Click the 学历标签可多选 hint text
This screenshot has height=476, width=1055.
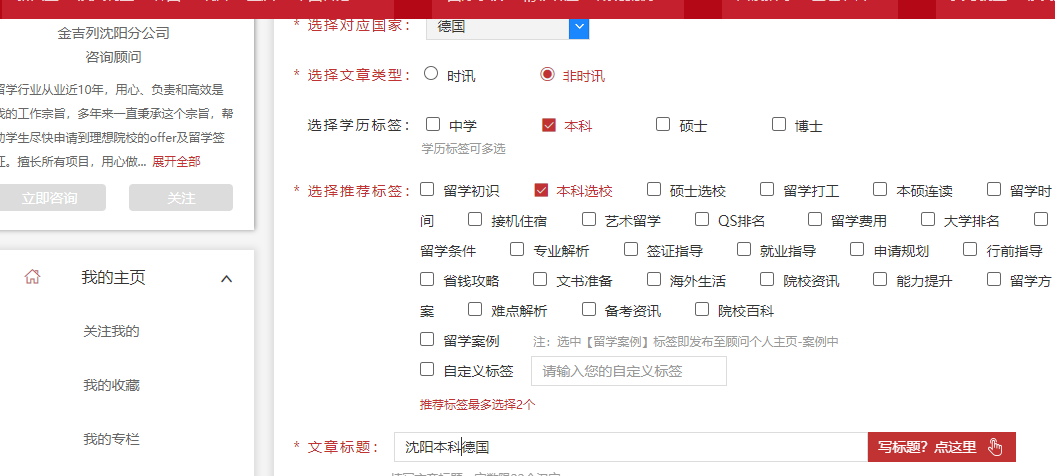pos(463,149)
